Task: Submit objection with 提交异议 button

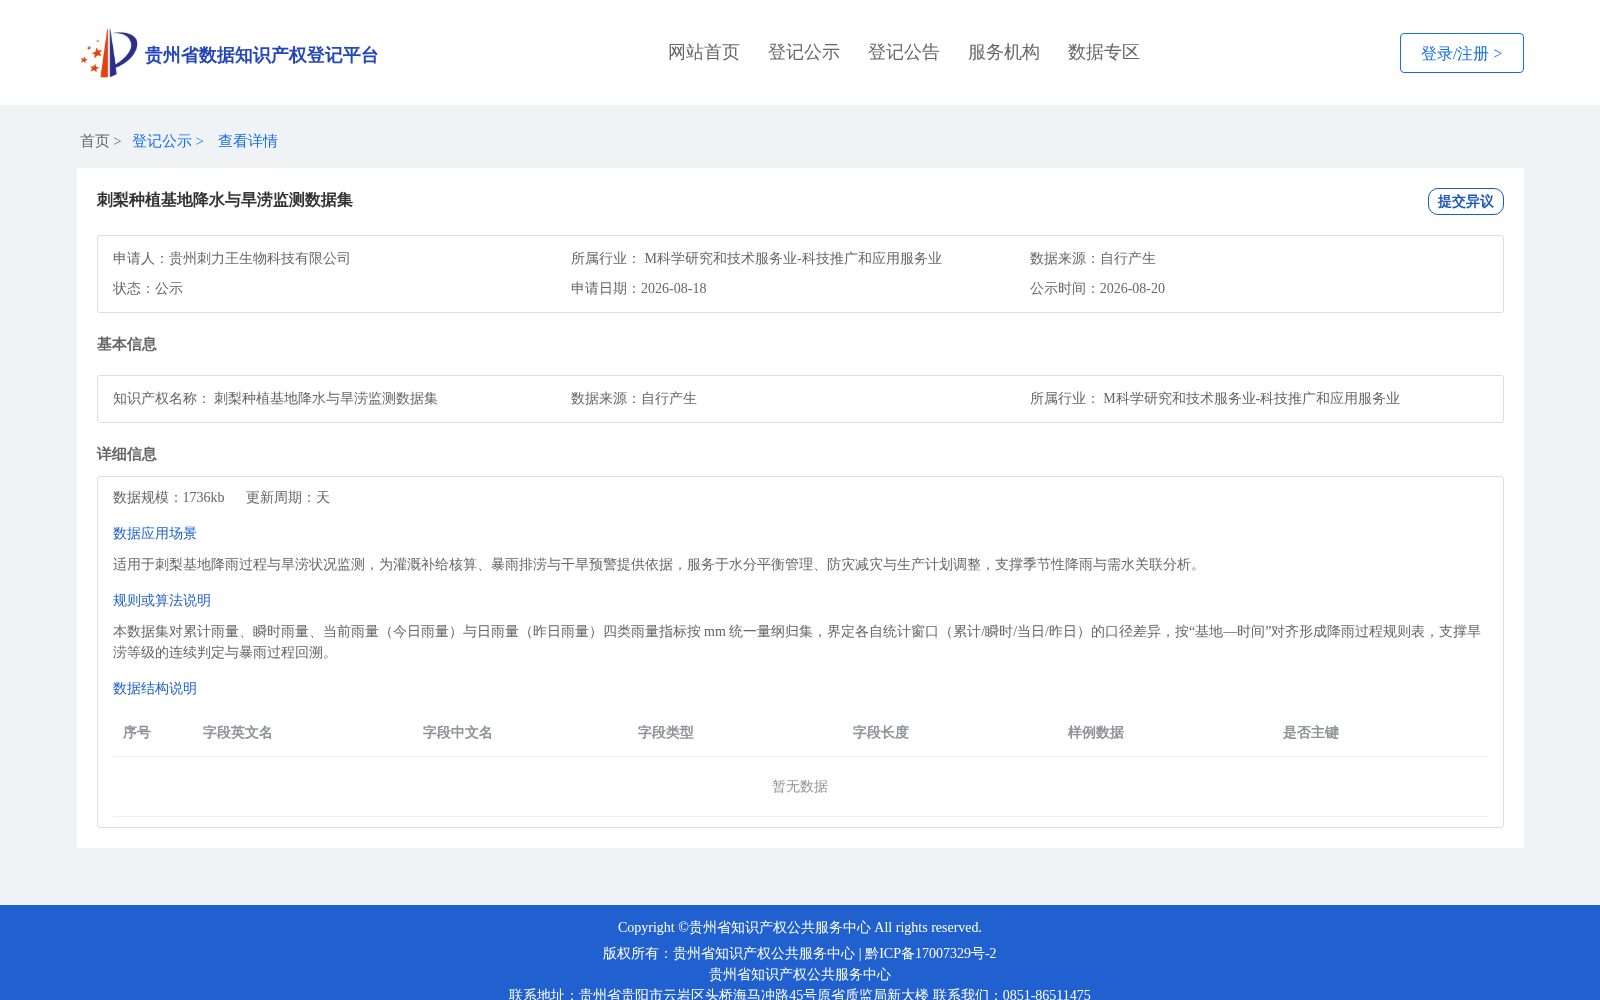Action: [x=1465, y=201]
